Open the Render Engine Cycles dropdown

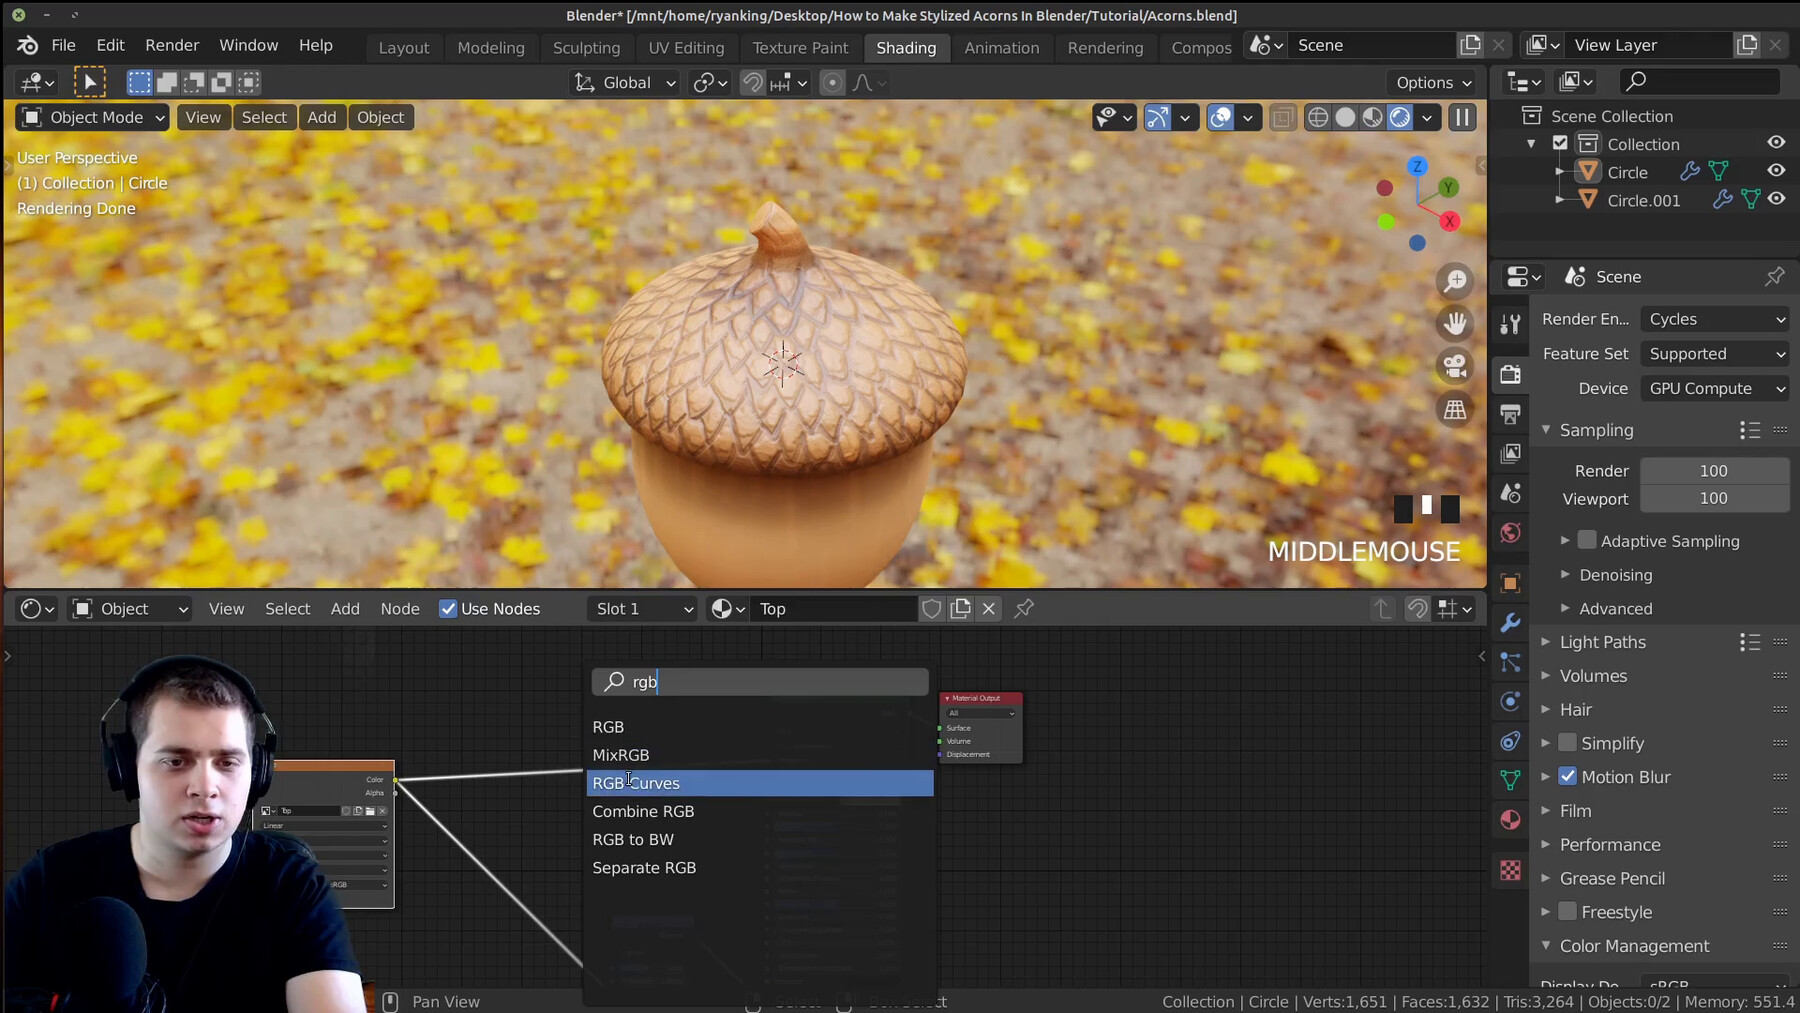coord(1715,319)
